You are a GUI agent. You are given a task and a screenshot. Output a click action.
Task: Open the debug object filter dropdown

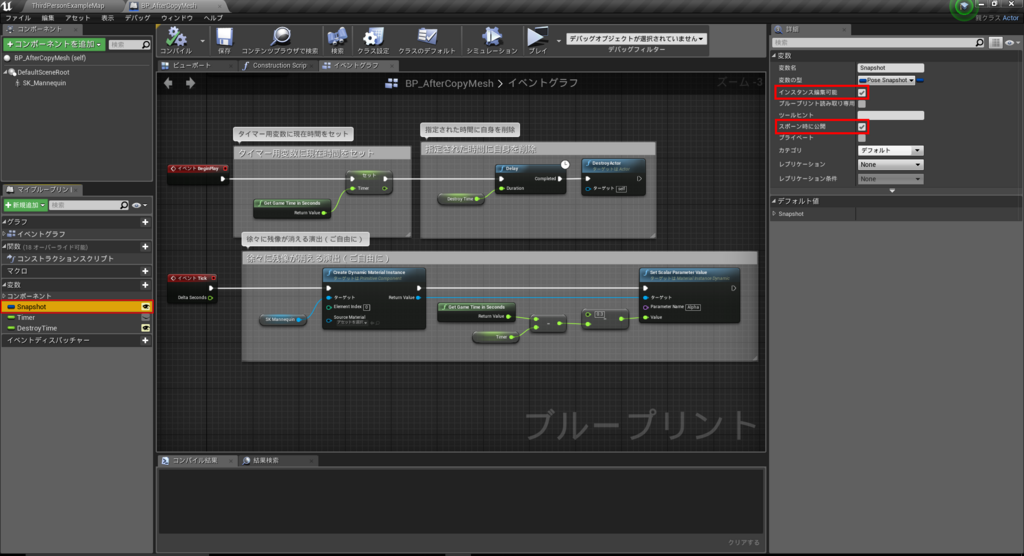click(636, 39)
